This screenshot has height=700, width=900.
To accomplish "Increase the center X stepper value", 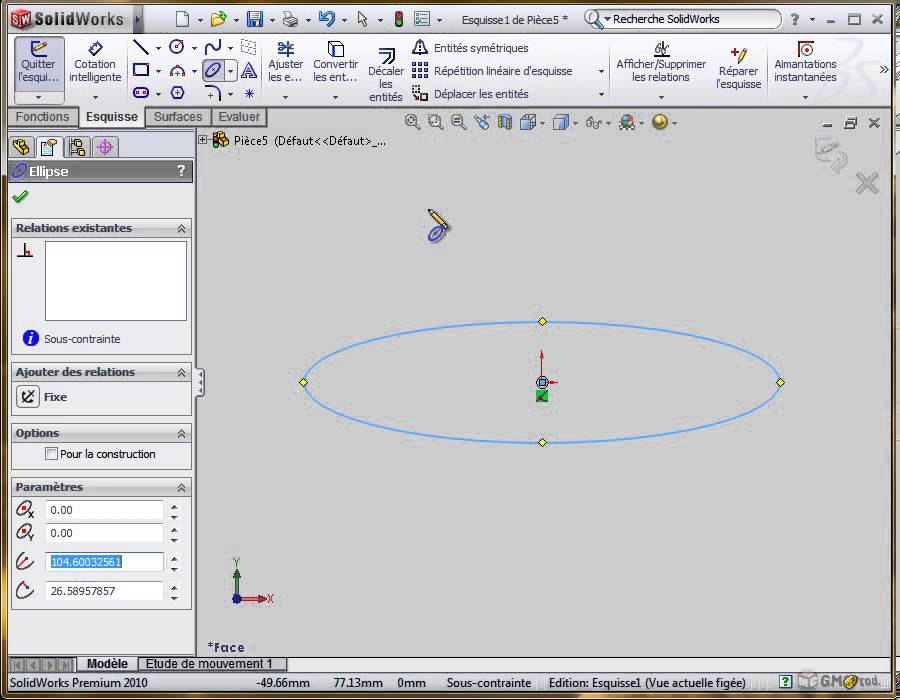I will pyautogui.click(x=174, y=506).
